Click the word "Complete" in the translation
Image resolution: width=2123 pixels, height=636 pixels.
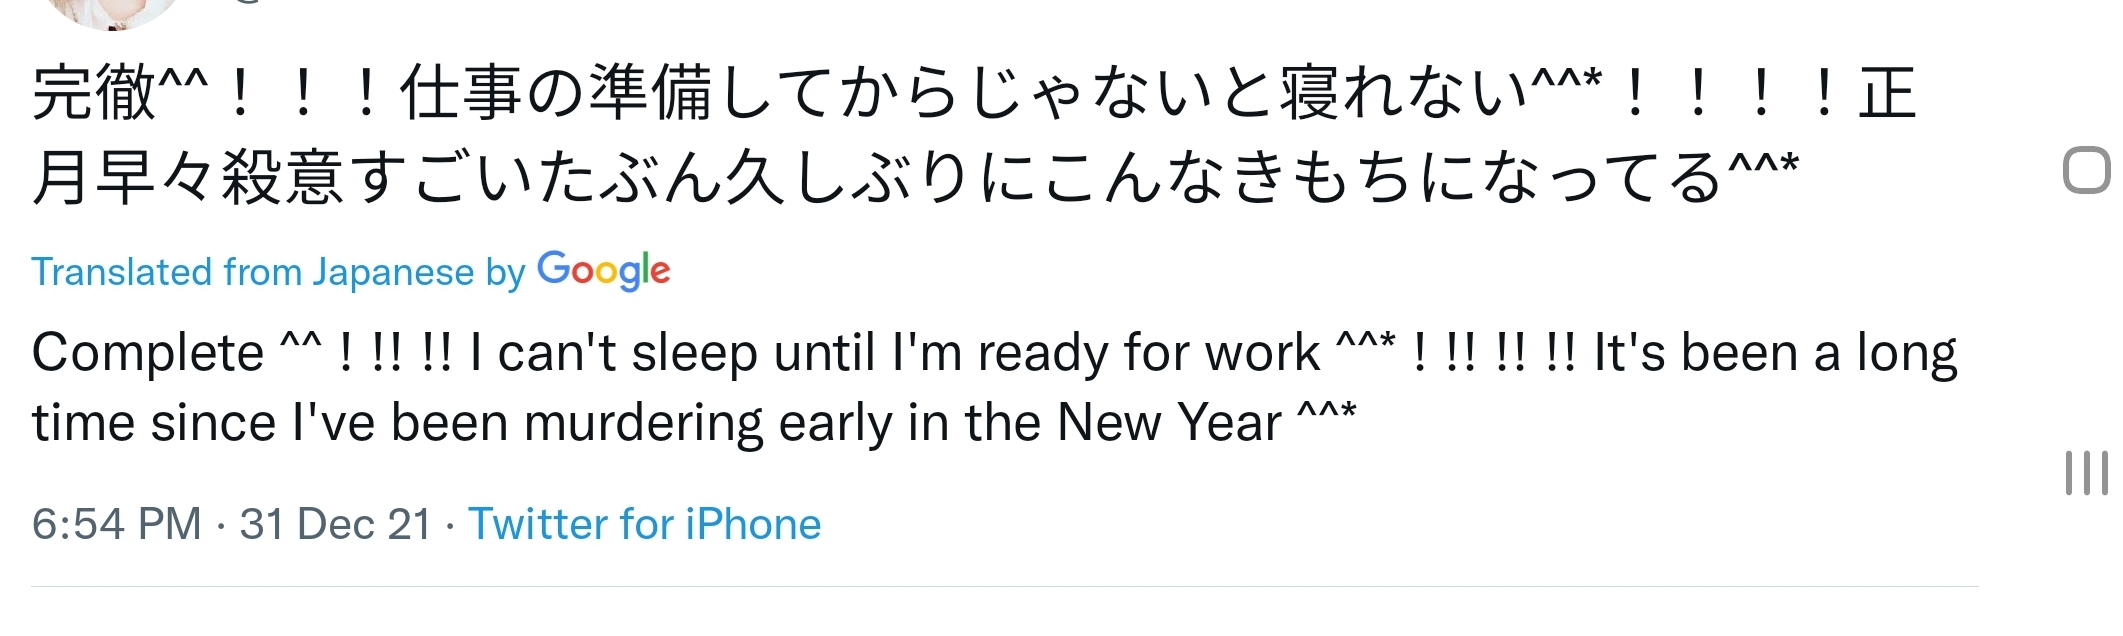pyautogui.click(x=148, y=354)
